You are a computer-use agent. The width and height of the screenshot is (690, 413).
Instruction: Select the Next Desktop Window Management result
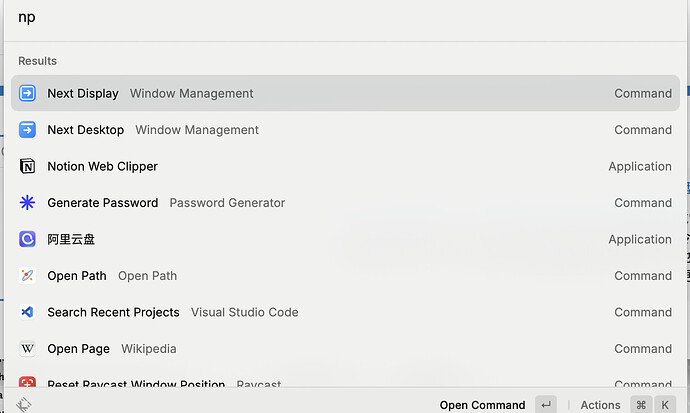point(345,130)
